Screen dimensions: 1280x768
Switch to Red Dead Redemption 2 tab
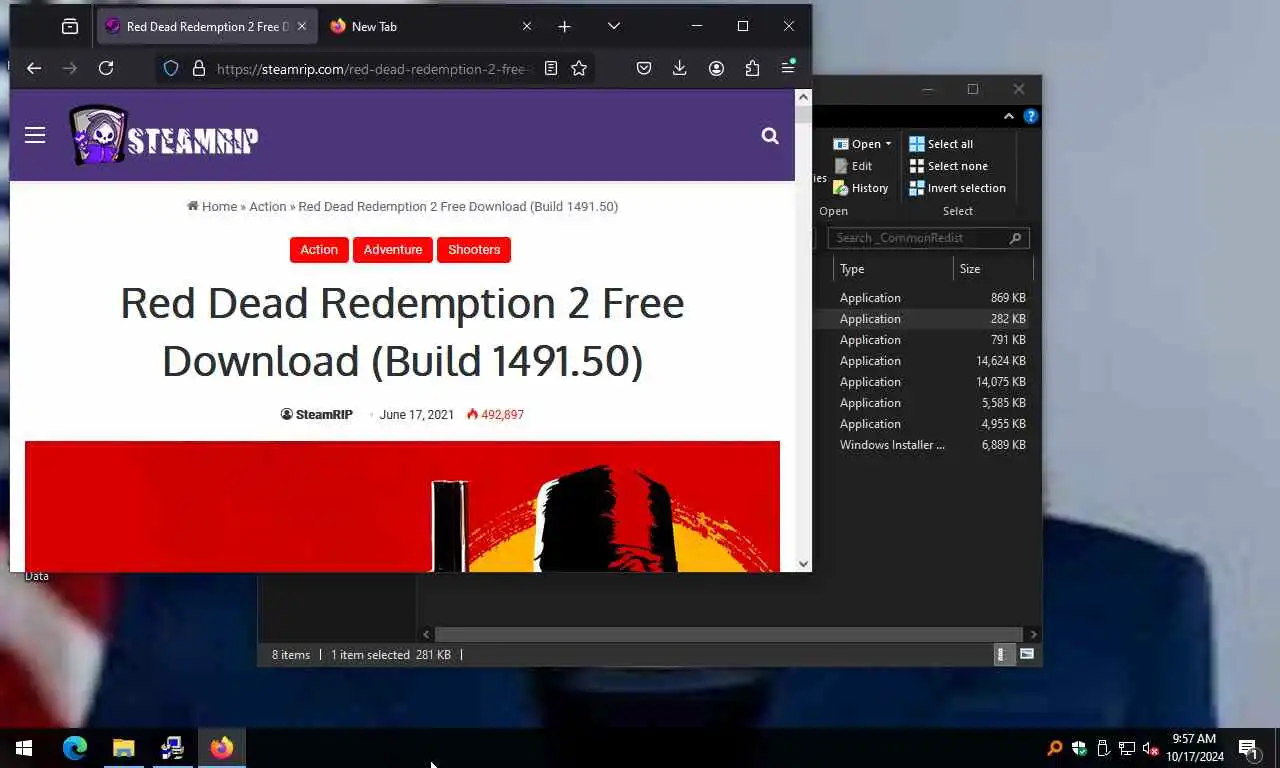[207, 27]
